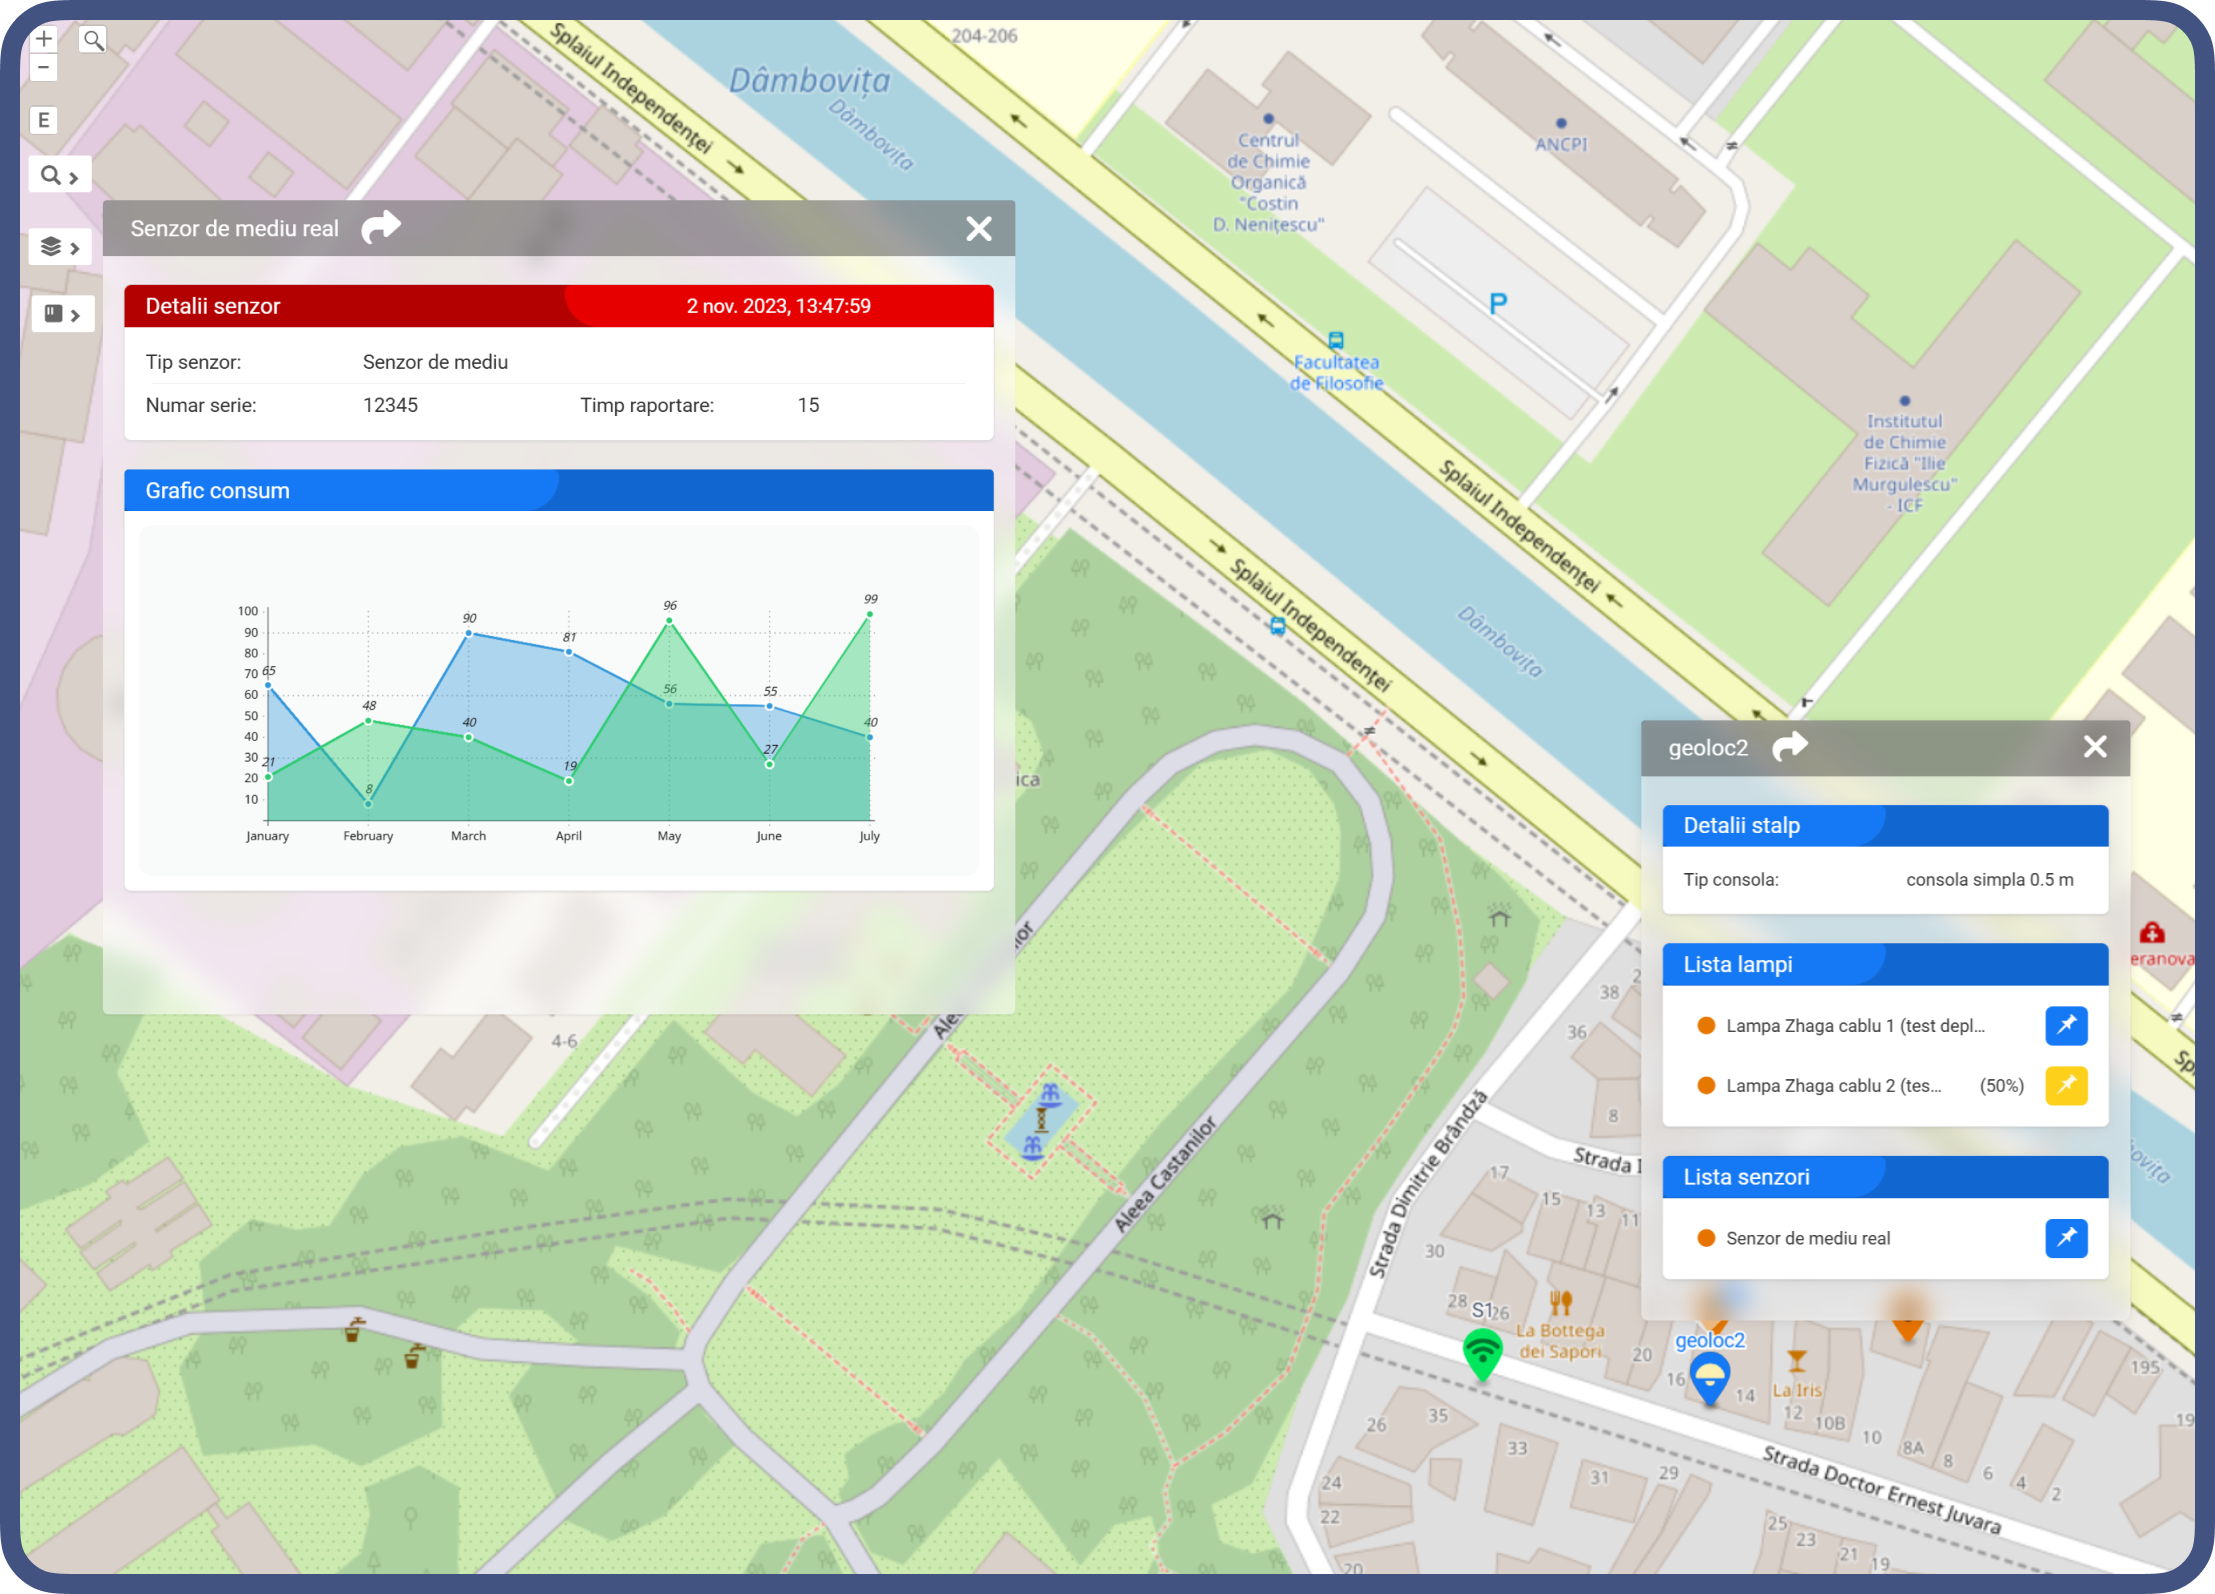
Task: Click Lampa Zhaga cablu 1 list entry
Action: (x=1855, y=1025)
